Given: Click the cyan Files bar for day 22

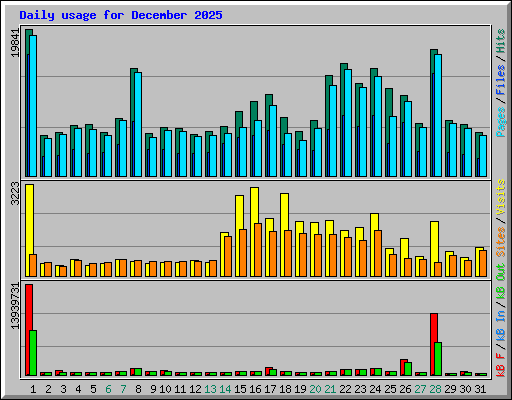Looking at the screenshot, I should pyautogui.click(x=348, y=123).
